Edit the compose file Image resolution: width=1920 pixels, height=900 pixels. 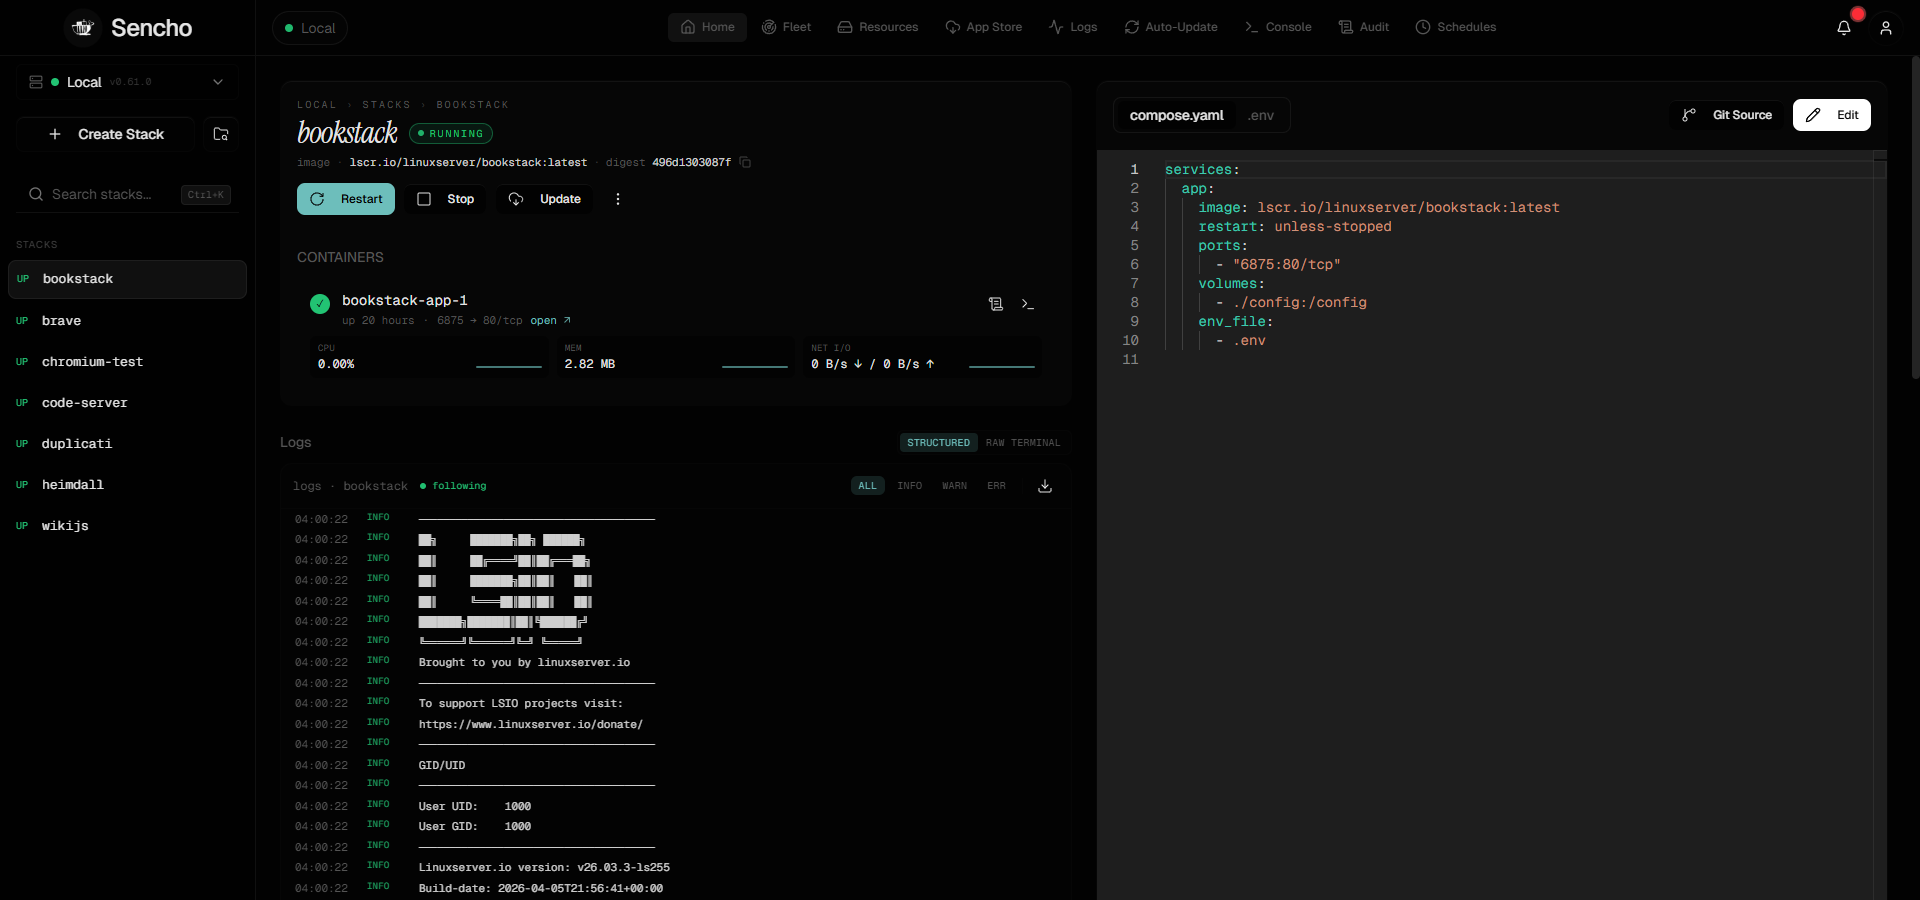click(x=1832, y=115)
